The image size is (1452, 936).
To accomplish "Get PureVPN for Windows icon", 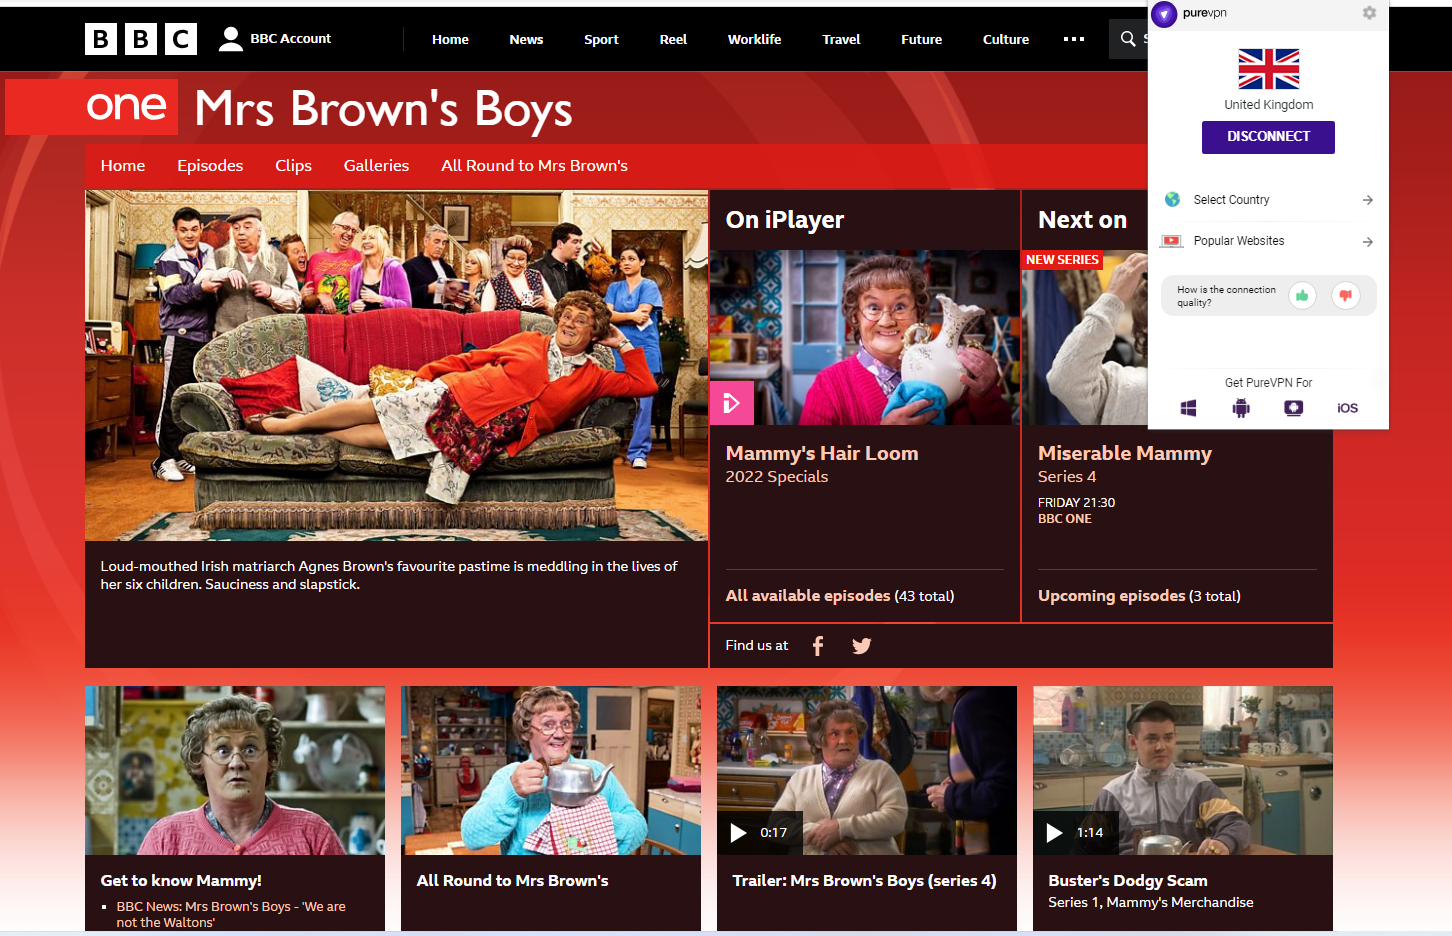I will click(1188, 408).
